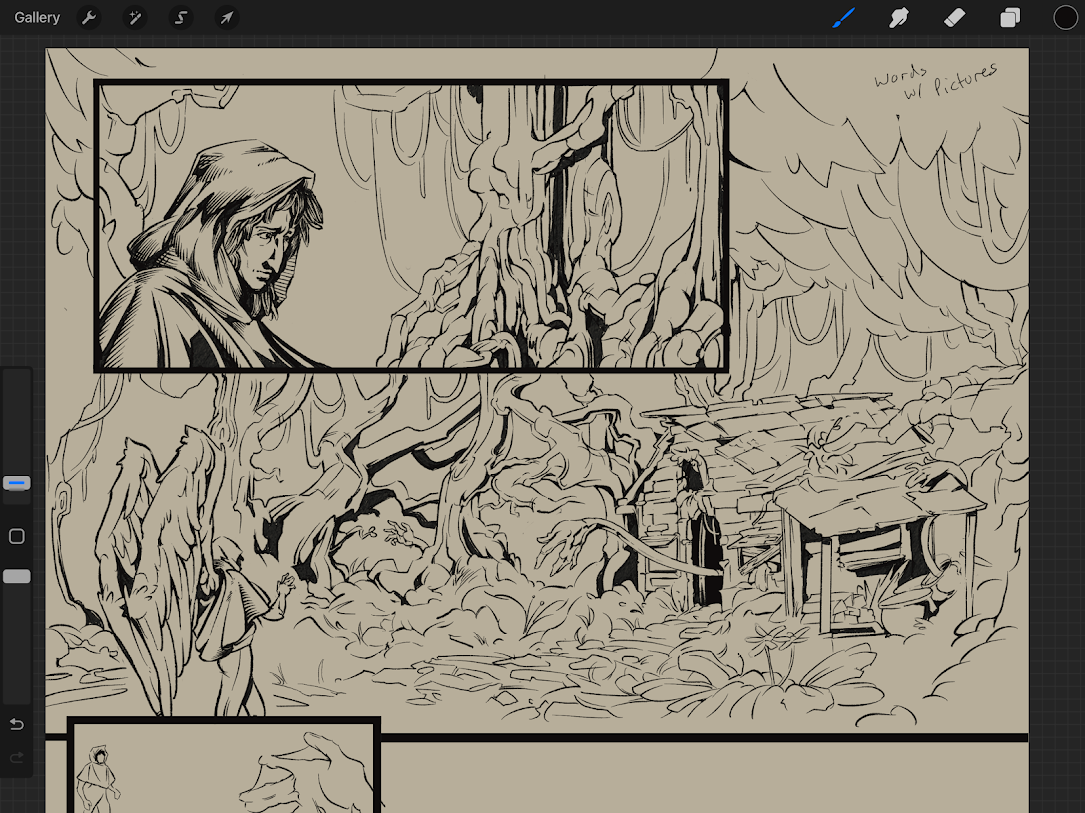The width and height of the screenshot is (1085, 813).
Task: Tap the brush size slider on the sidebar
Action: click(16, 483)
